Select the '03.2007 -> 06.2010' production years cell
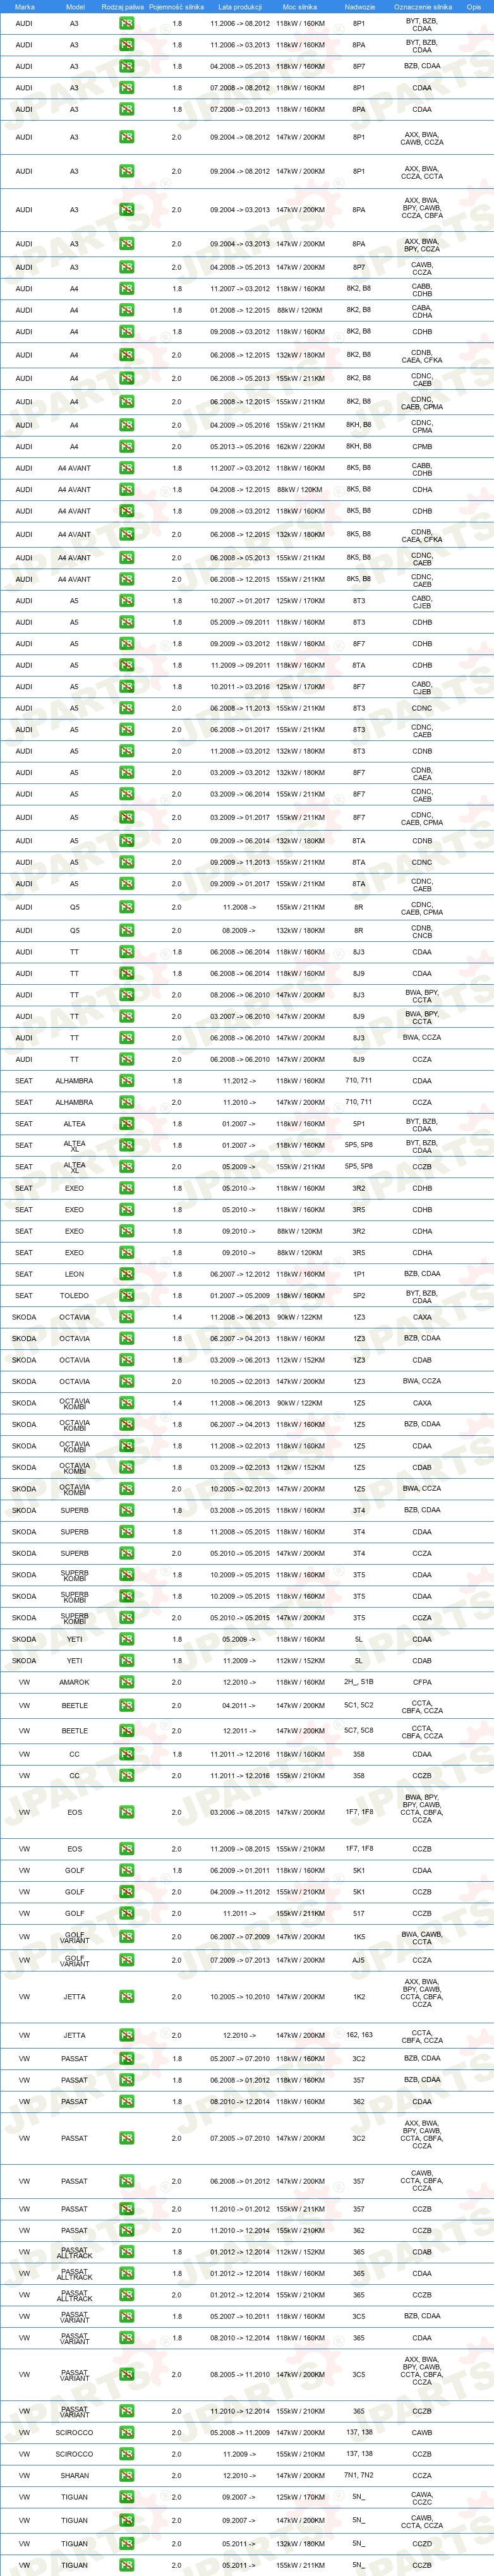 point(240,1017)
